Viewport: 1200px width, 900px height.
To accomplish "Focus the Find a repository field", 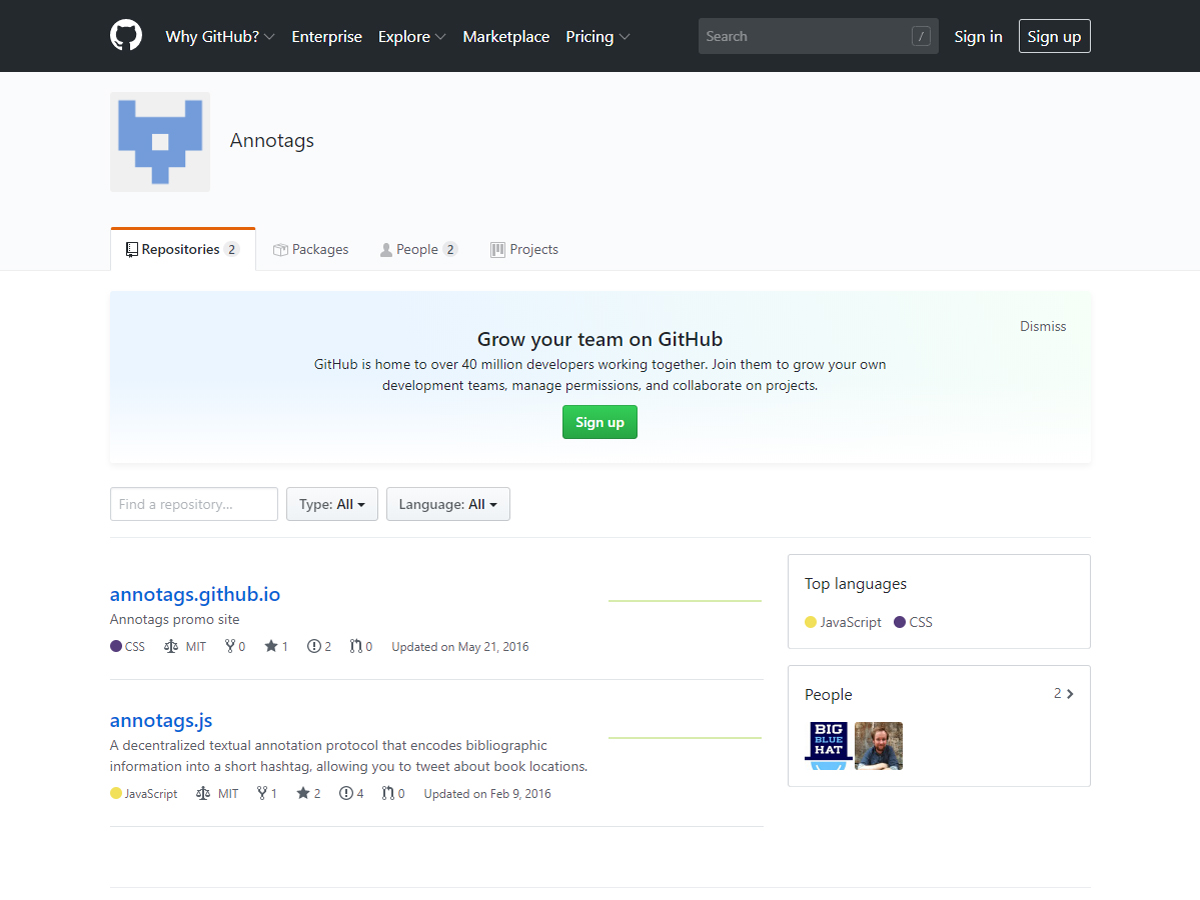I will click(194, 504).
